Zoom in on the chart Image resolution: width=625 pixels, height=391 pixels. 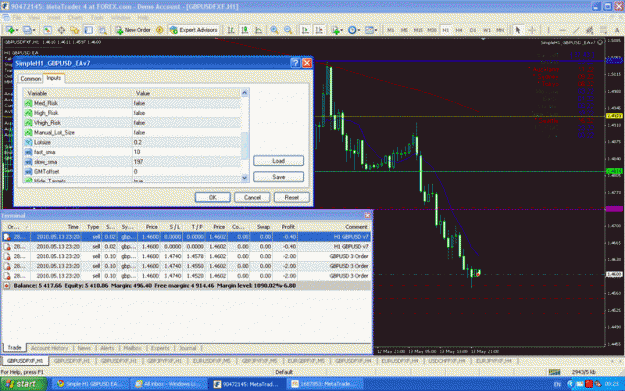point(274,30)
